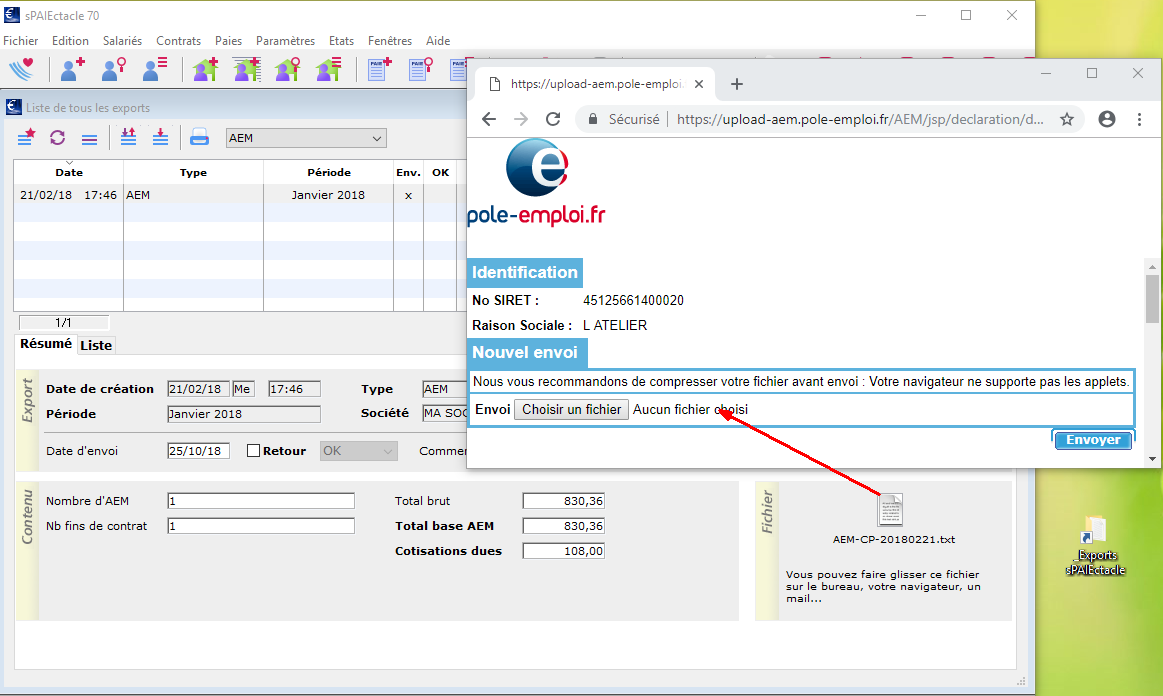Screen dimensions: 1163x696
Task: Click the Nb fins de contrat field
Action: (261, 526)
